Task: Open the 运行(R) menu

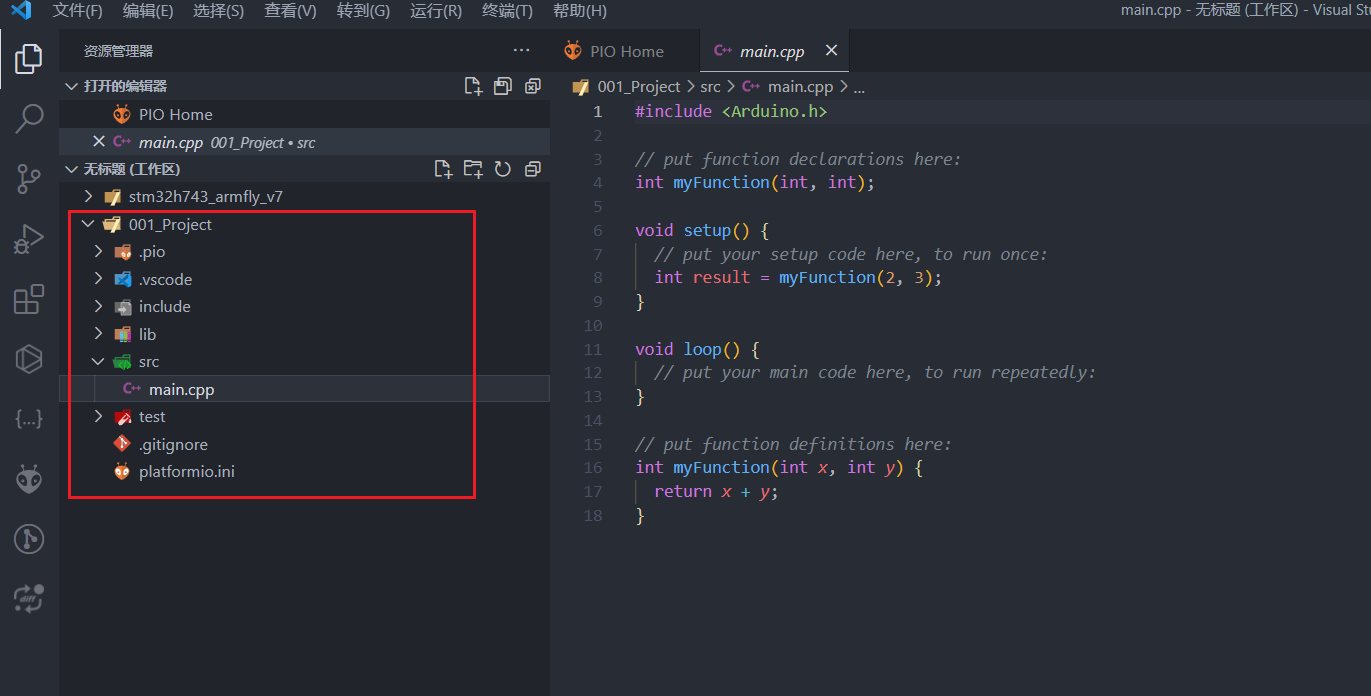Action: pos(434,11)
